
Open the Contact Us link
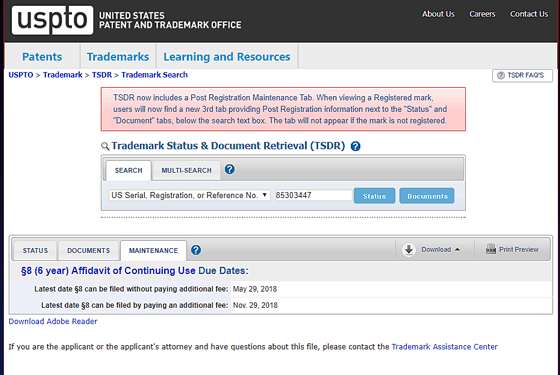(x=529, y=14)
